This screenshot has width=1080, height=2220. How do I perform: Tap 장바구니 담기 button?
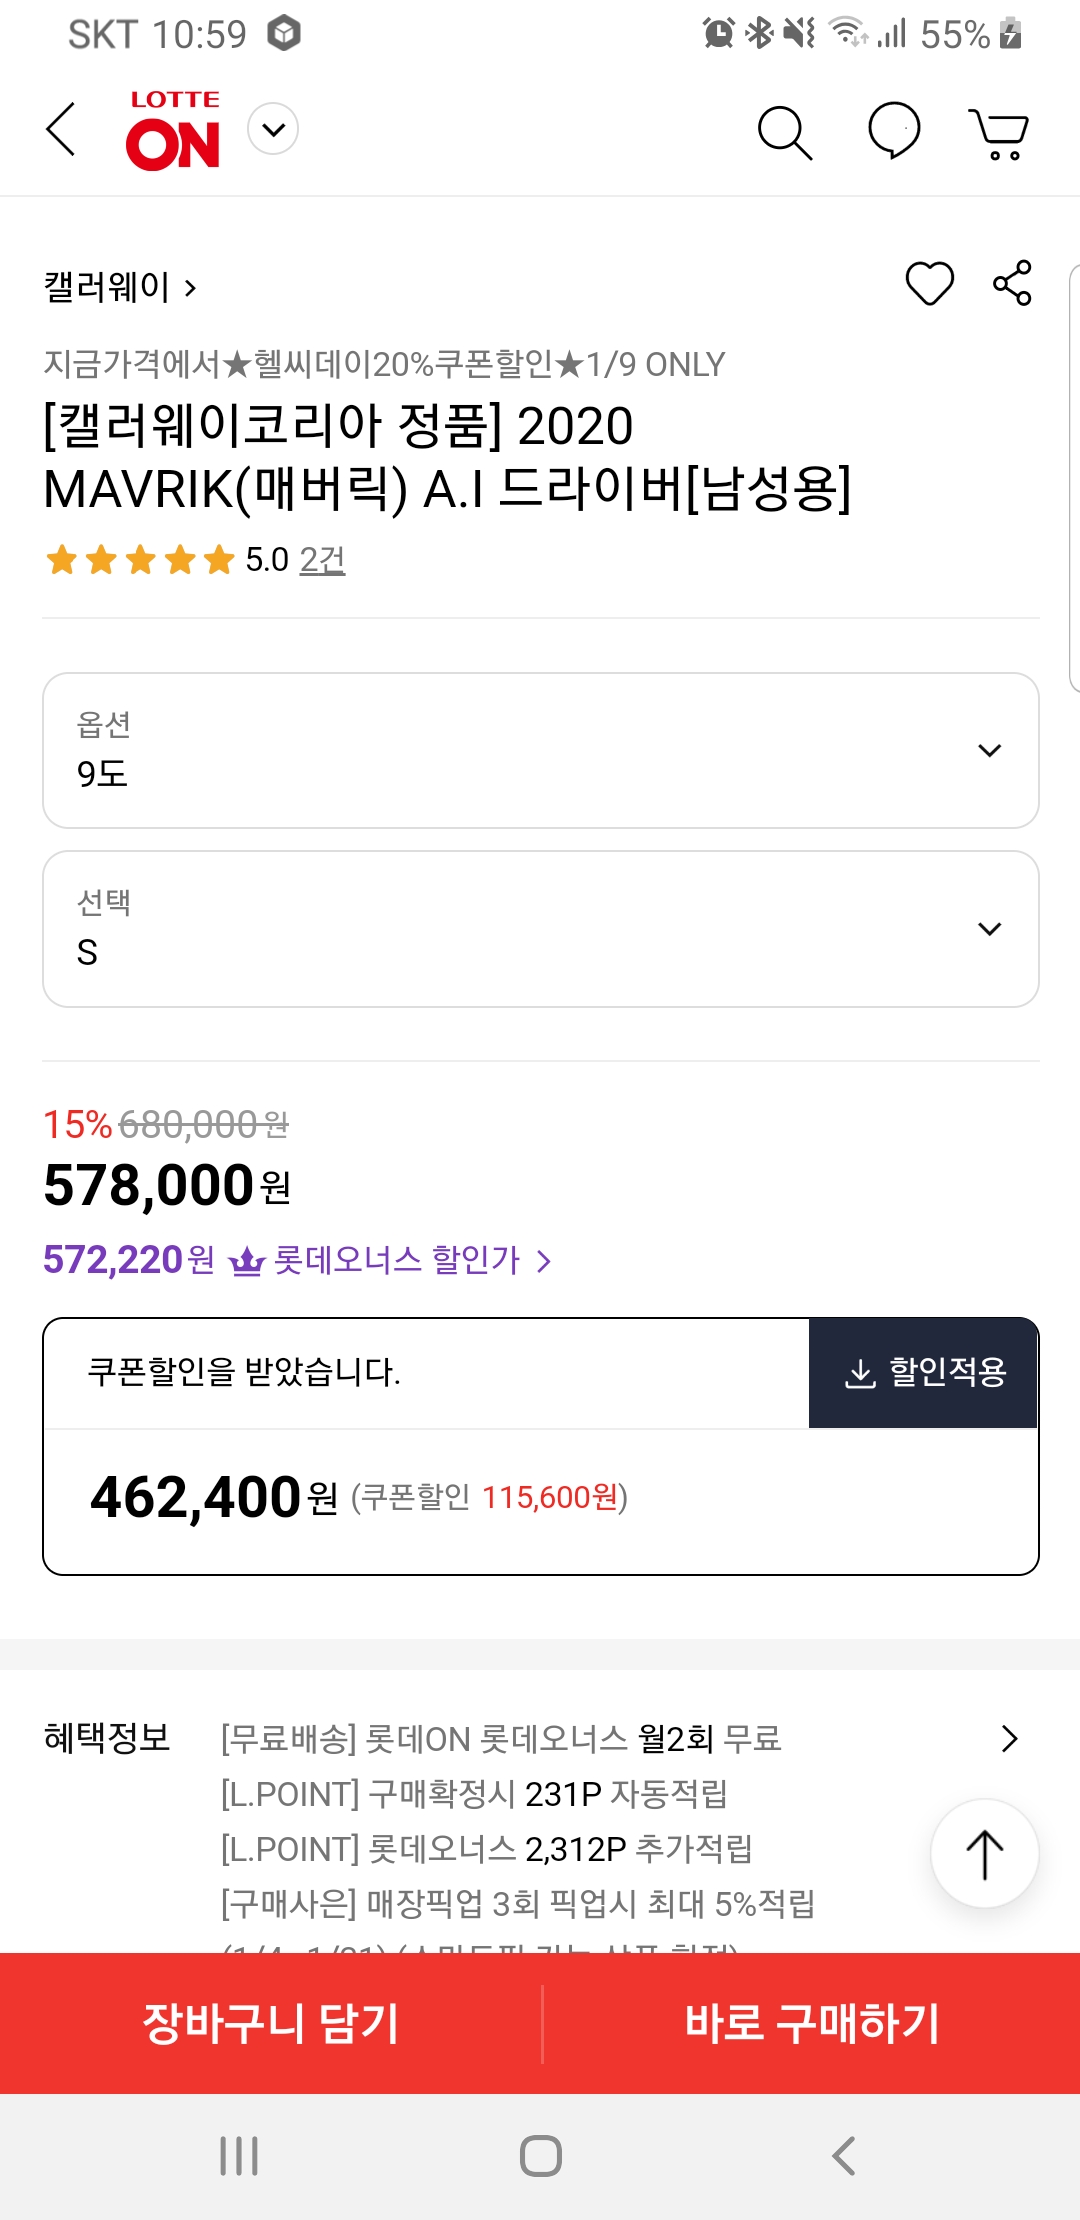[270, 2023]
